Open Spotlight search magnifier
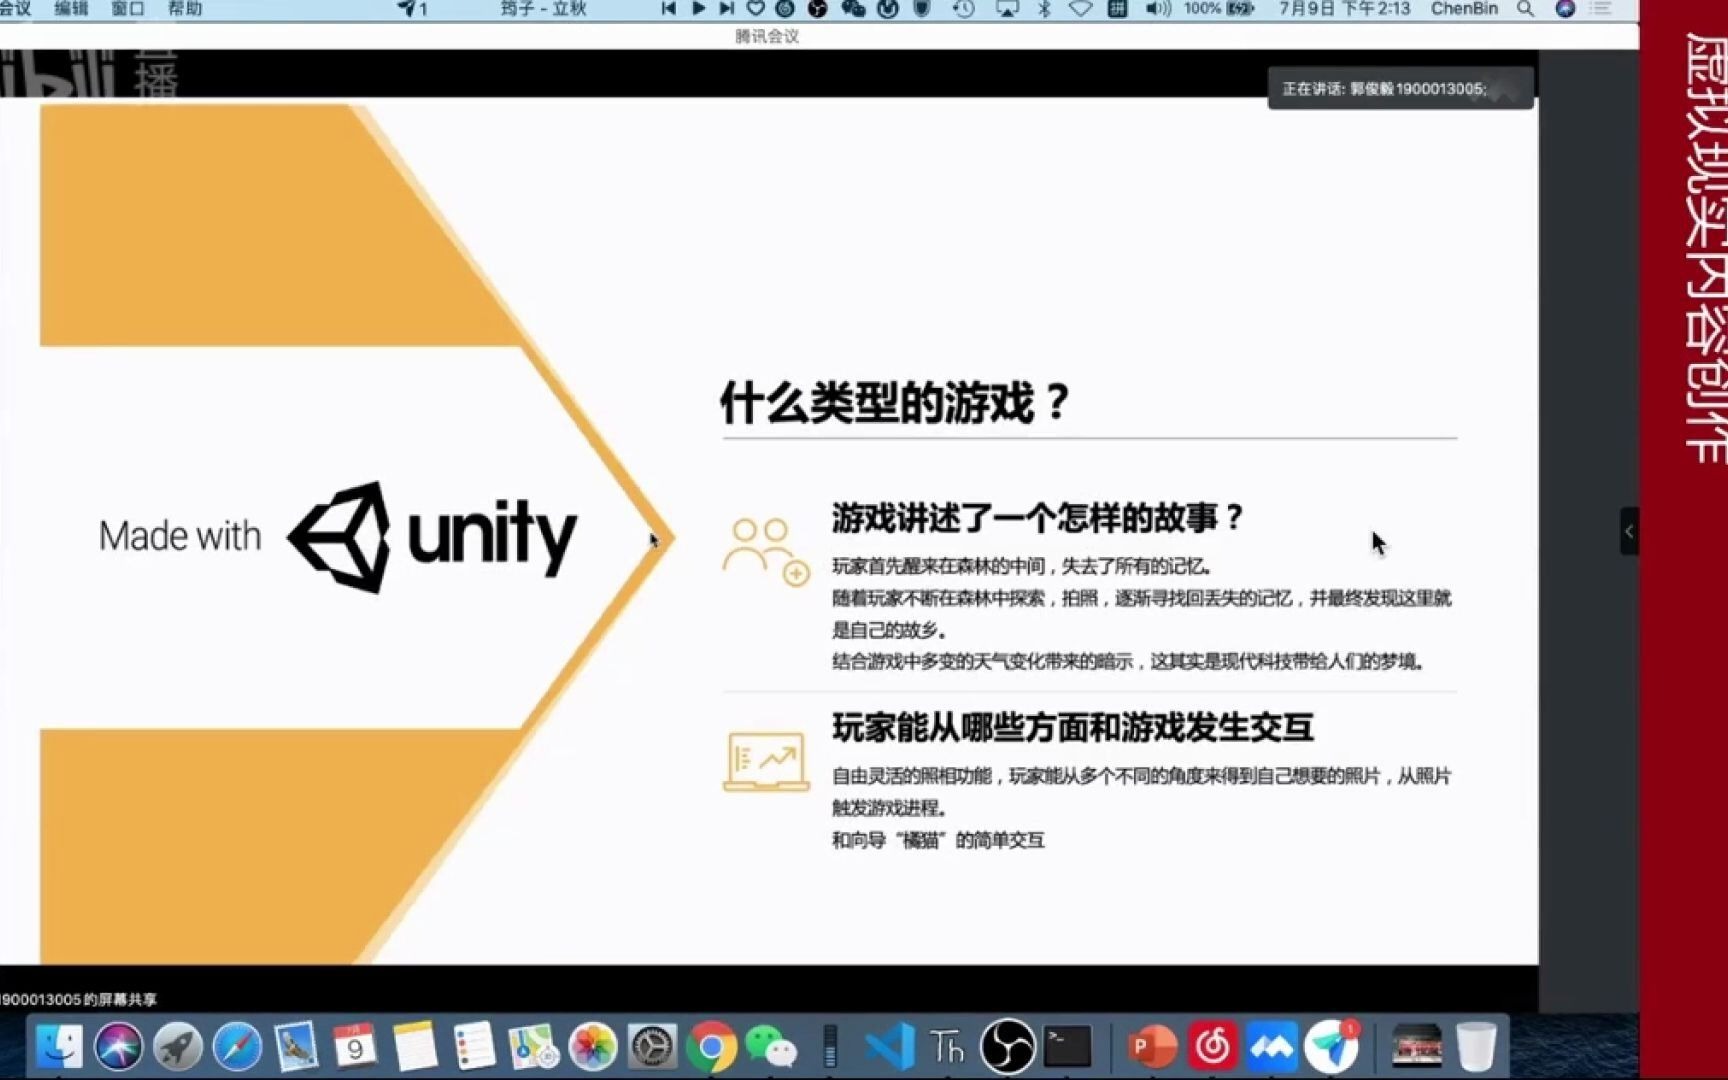The image size is (1728, 1080). (x=1525, y=9)
